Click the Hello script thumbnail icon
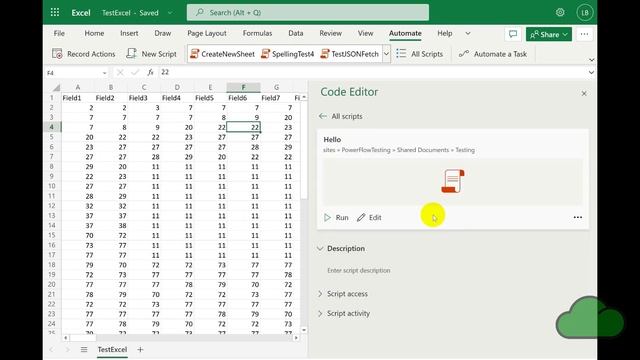This screenshot has height=360, width=640. pos(453,181)
